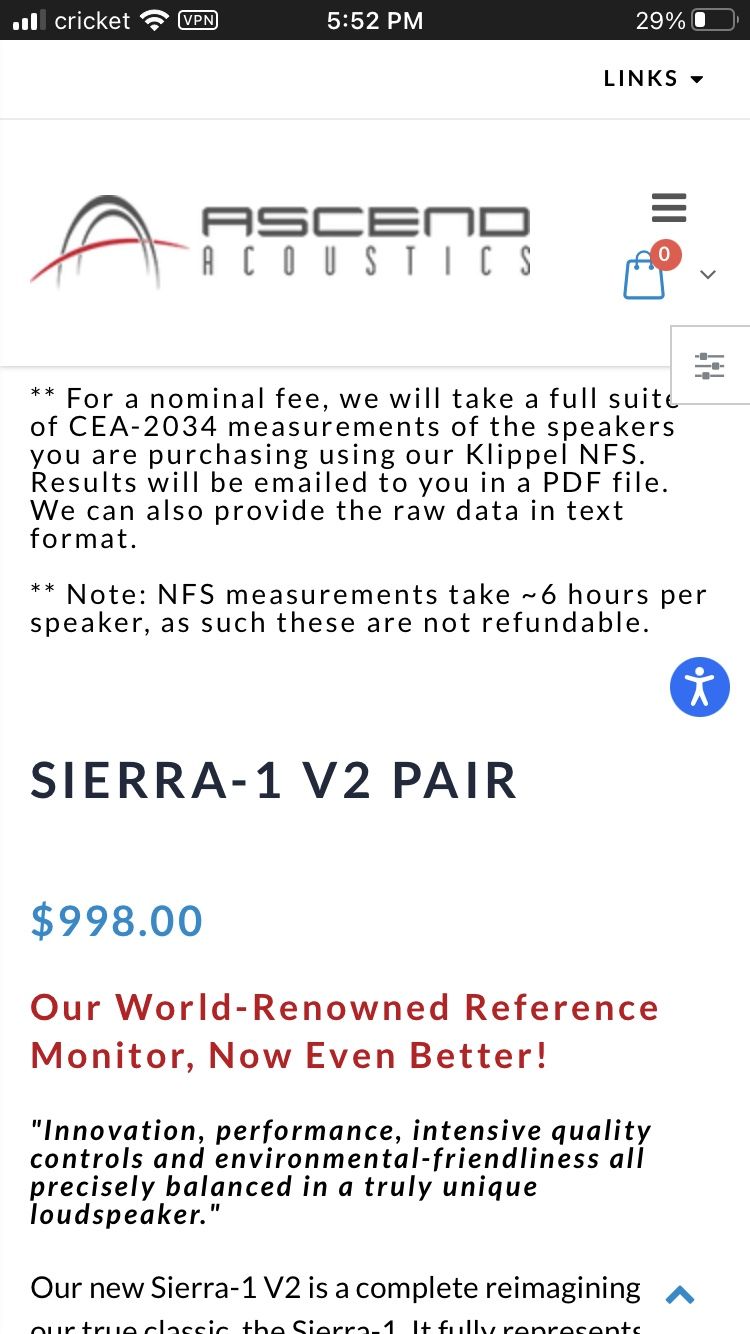Viewport: 750px width, 1334px height.
Task: Click the Sierra-1 V2 Pair title
Action: (x=274, y=781)
